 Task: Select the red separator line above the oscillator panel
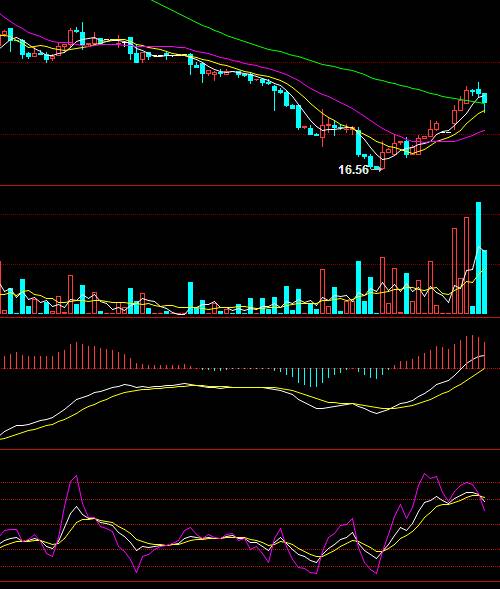pos(250,449)
